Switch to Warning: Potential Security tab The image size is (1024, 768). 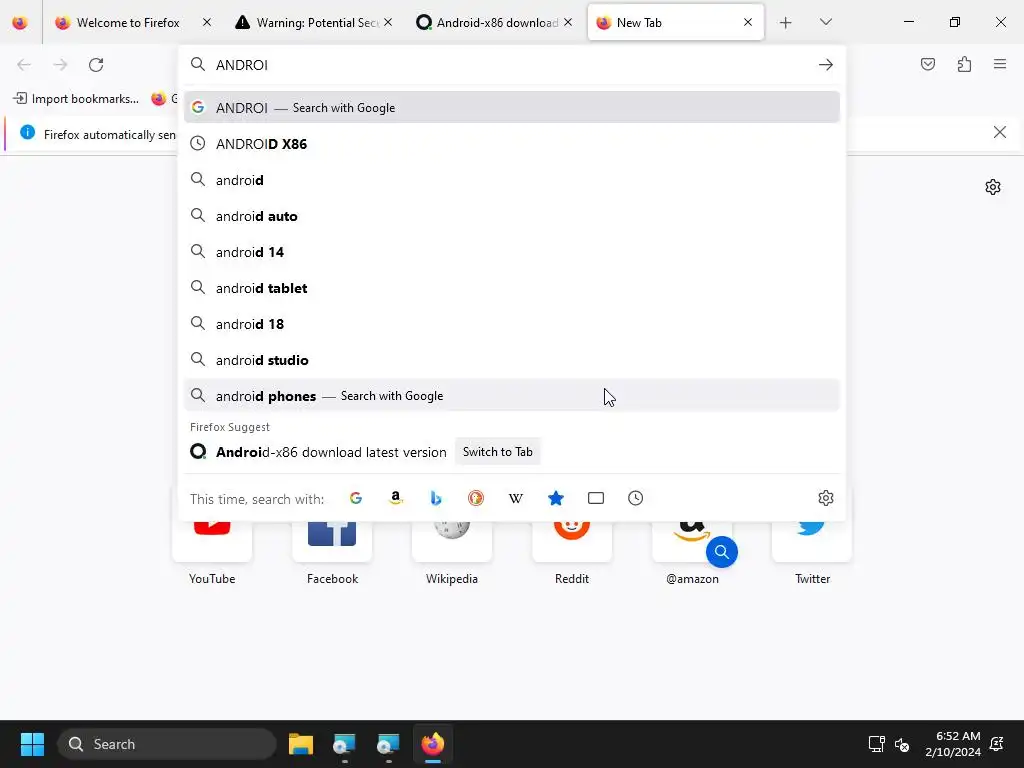click(315, 22)
